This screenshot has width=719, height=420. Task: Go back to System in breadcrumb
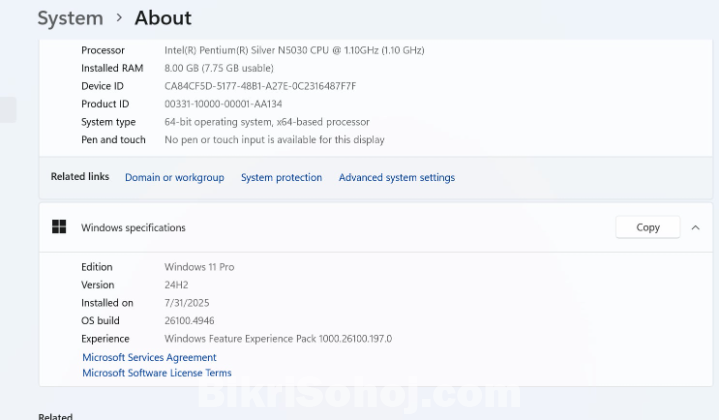click(x=70, y=18)
